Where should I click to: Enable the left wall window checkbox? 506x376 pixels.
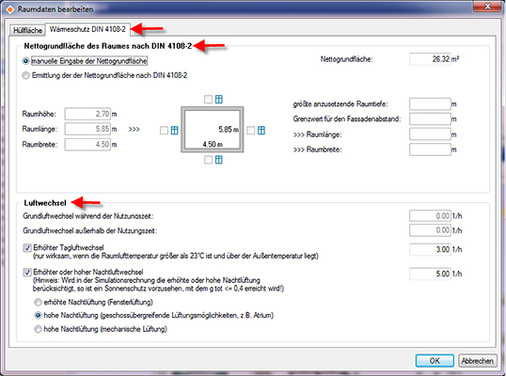[x=164, y=130]
